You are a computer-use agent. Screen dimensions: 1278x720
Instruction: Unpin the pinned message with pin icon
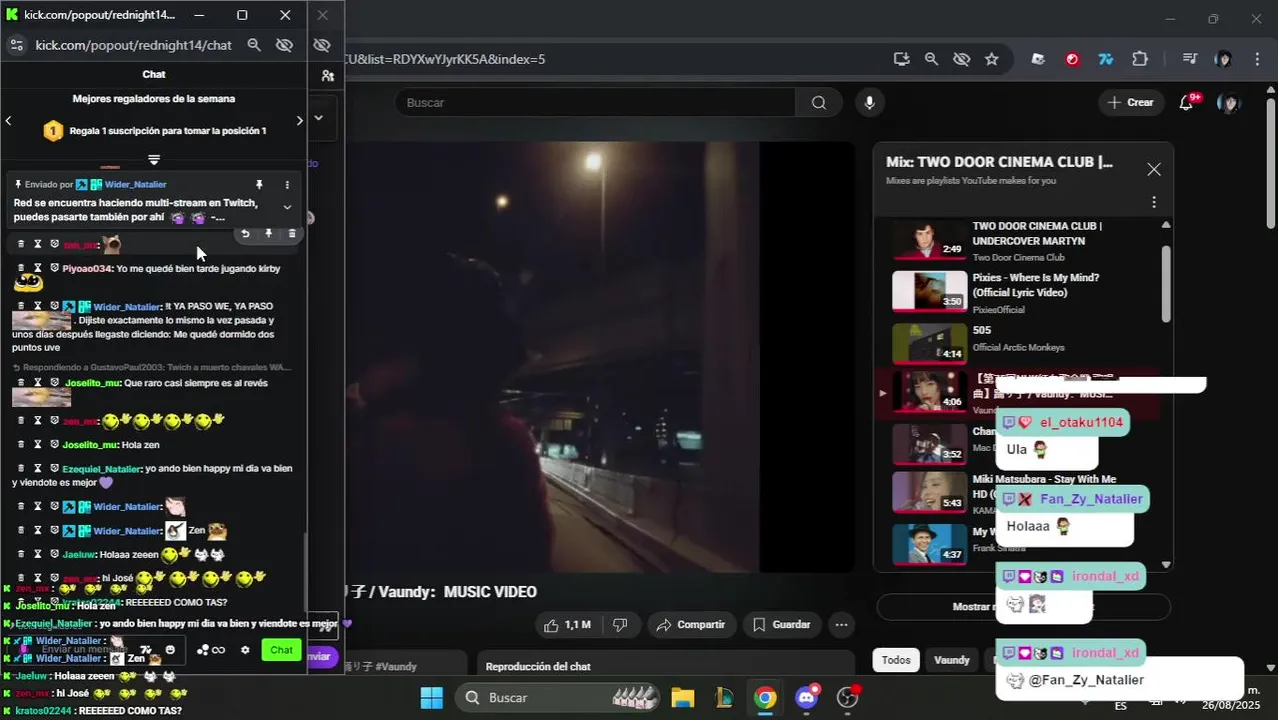coord(259,185)
